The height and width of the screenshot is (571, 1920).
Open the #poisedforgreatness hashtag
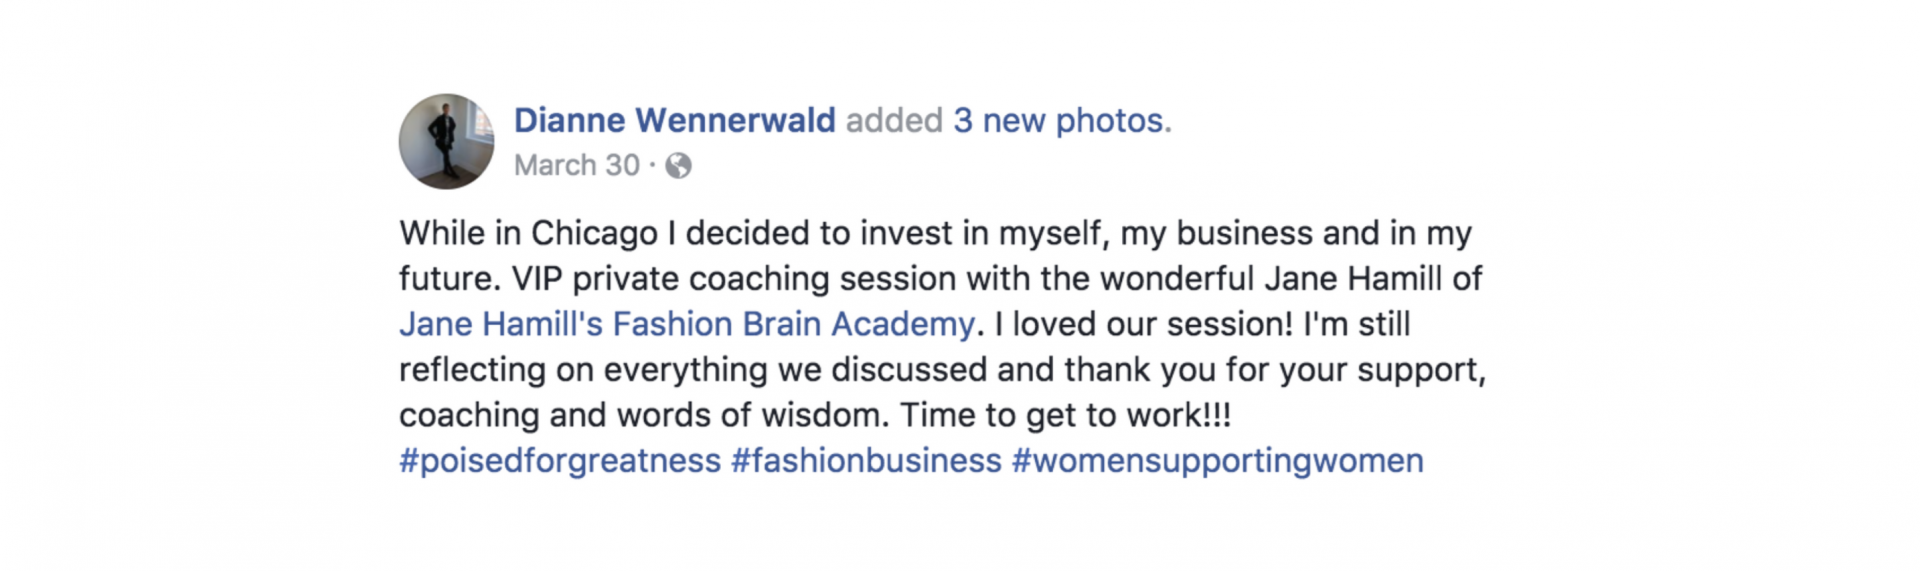click(x=560, y=461)
